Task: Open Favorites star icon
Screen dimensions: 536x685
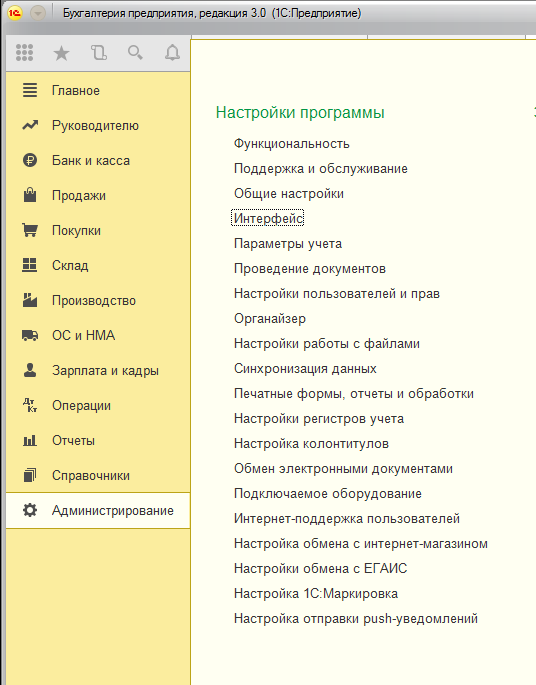Action: point(61,53)
